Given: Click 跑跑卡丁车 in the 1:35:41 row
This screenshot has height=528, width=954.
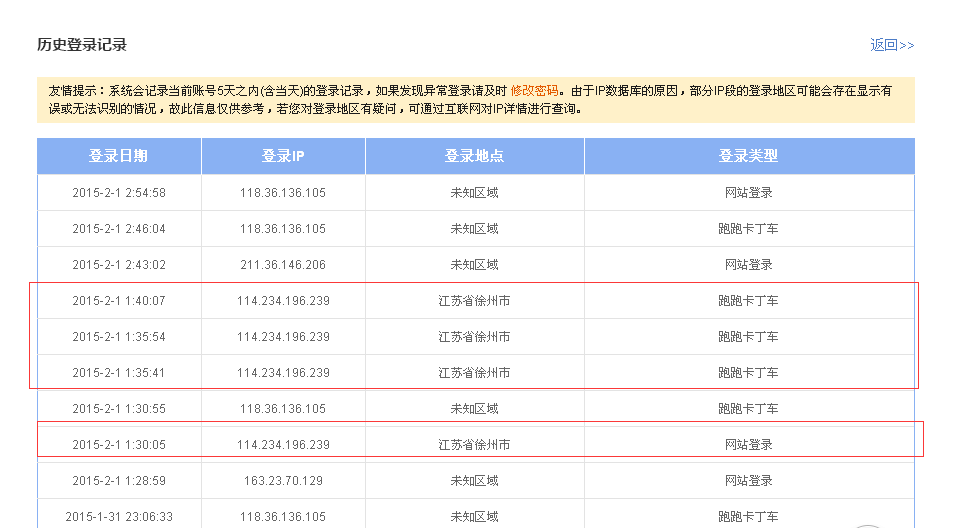Looking at the screenshot, I should click(749, 372).
